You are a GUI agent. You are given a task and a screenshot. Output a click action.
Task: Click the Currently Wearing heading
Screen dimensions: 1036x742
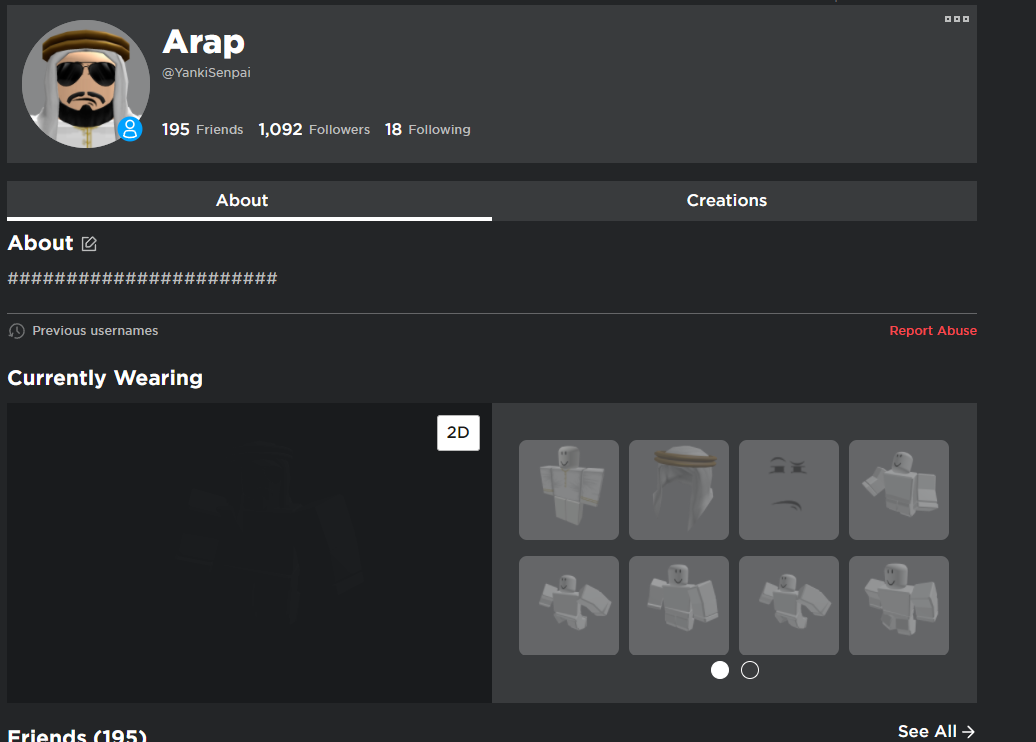pyautogui.click(x=105, y=378)
